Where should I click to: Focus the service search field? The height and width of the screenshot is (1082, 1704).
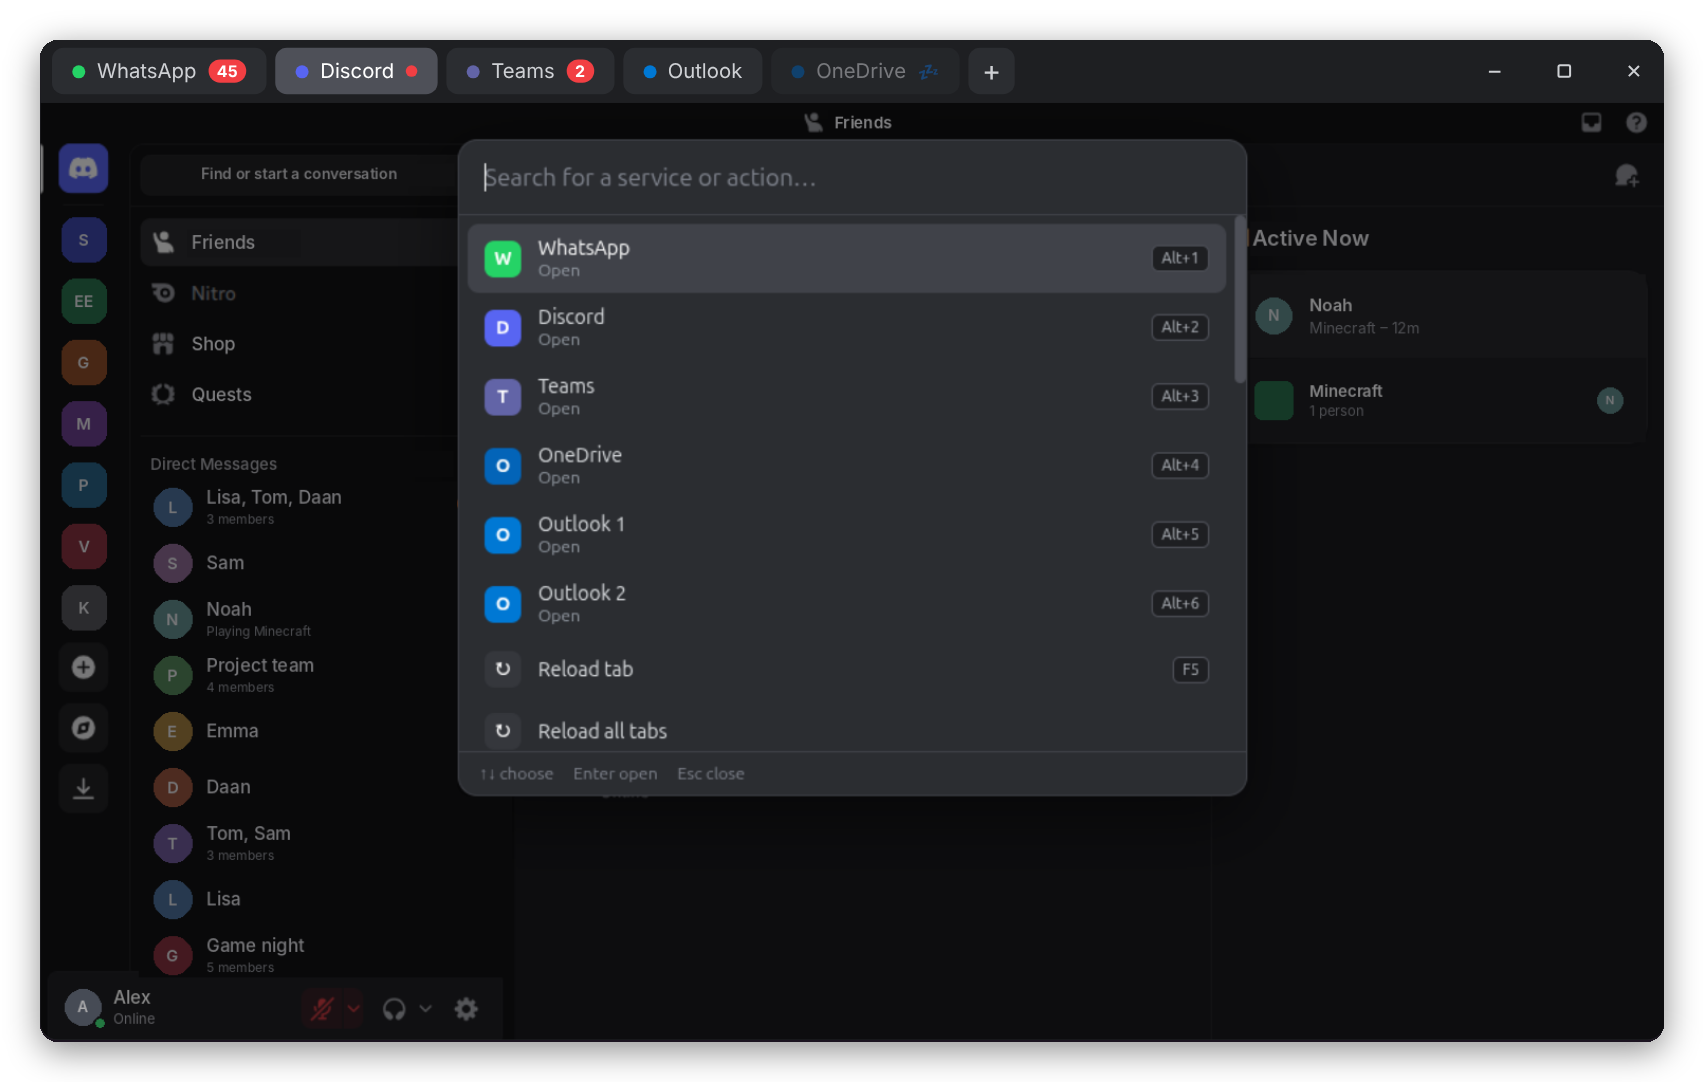[x=852, y=178]
